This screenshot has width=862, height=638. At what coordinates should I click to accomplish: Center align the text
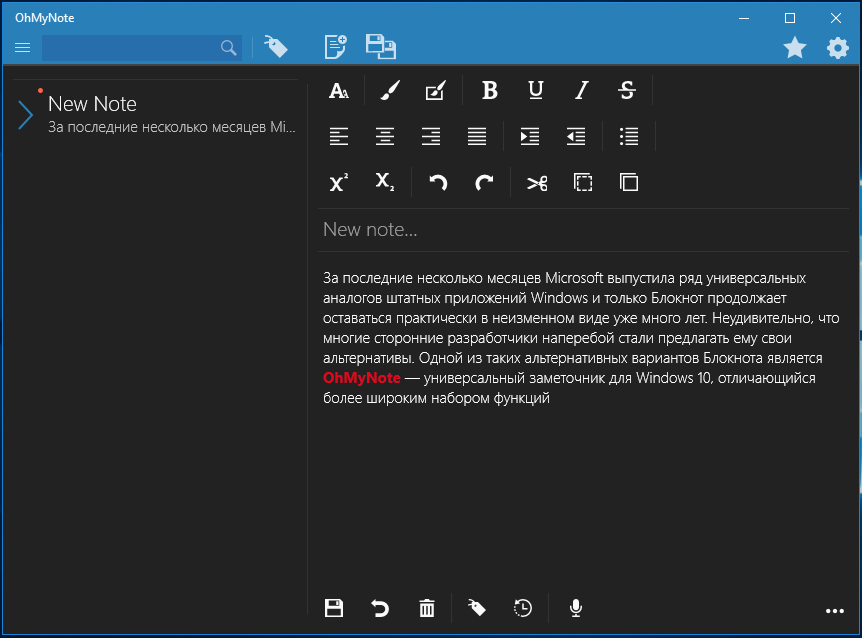click(x=385, y=136)
